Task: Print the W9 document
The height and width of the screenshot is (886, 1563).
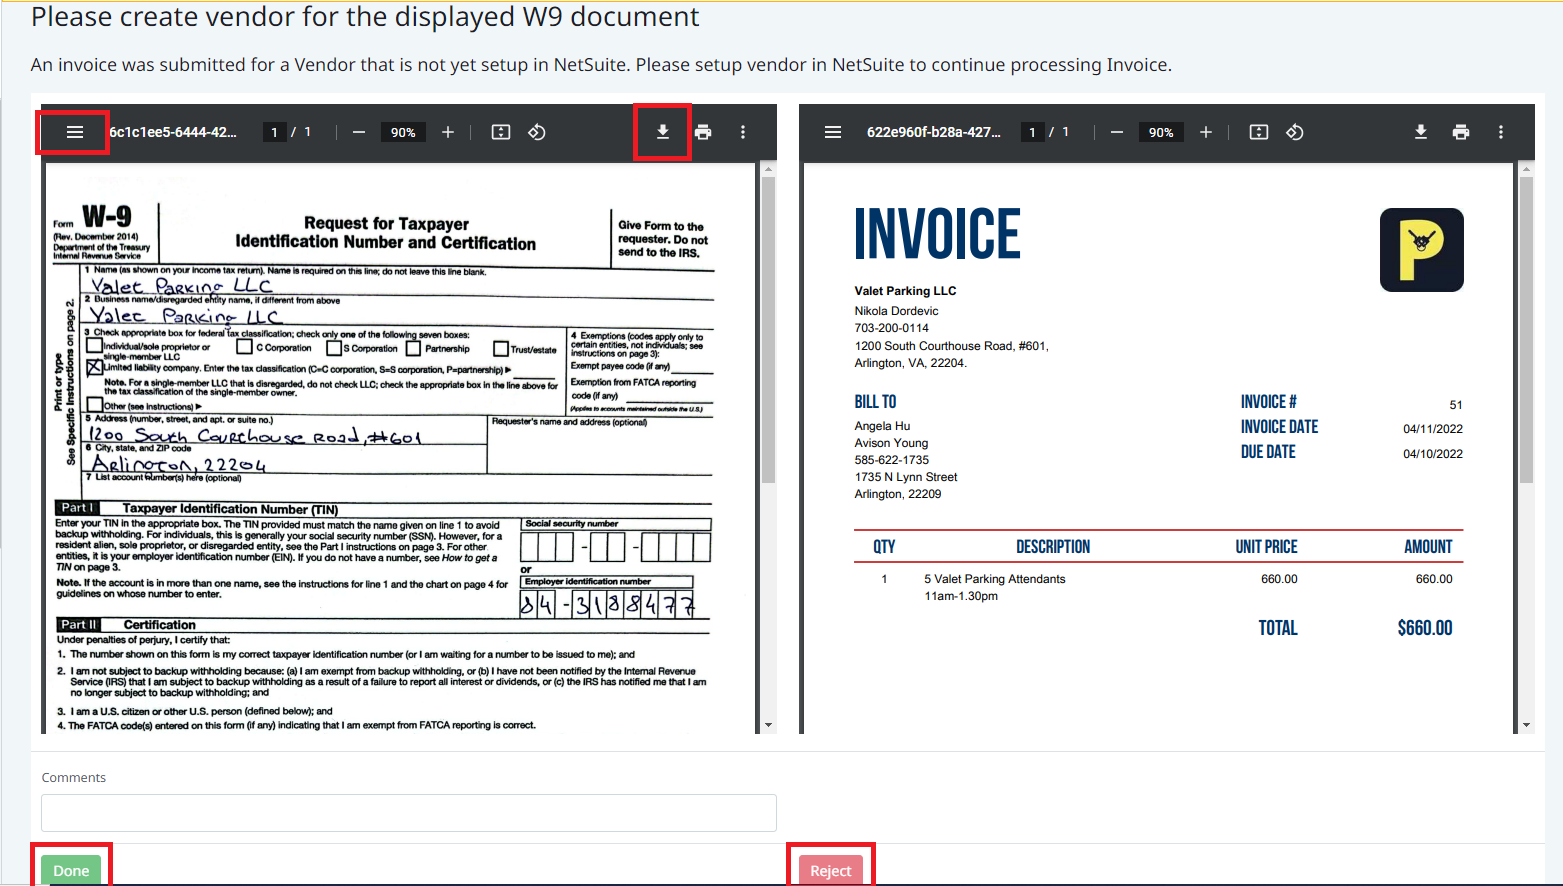Action: tap(703, 132)
